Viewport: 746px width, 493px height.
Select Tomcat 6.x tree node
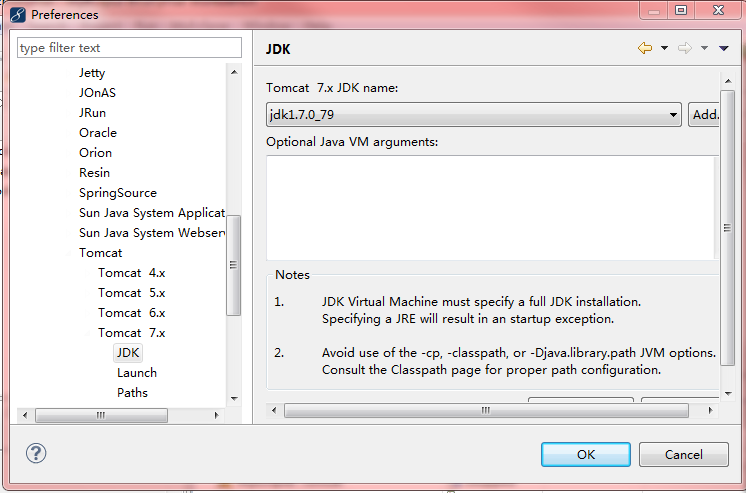132,313
